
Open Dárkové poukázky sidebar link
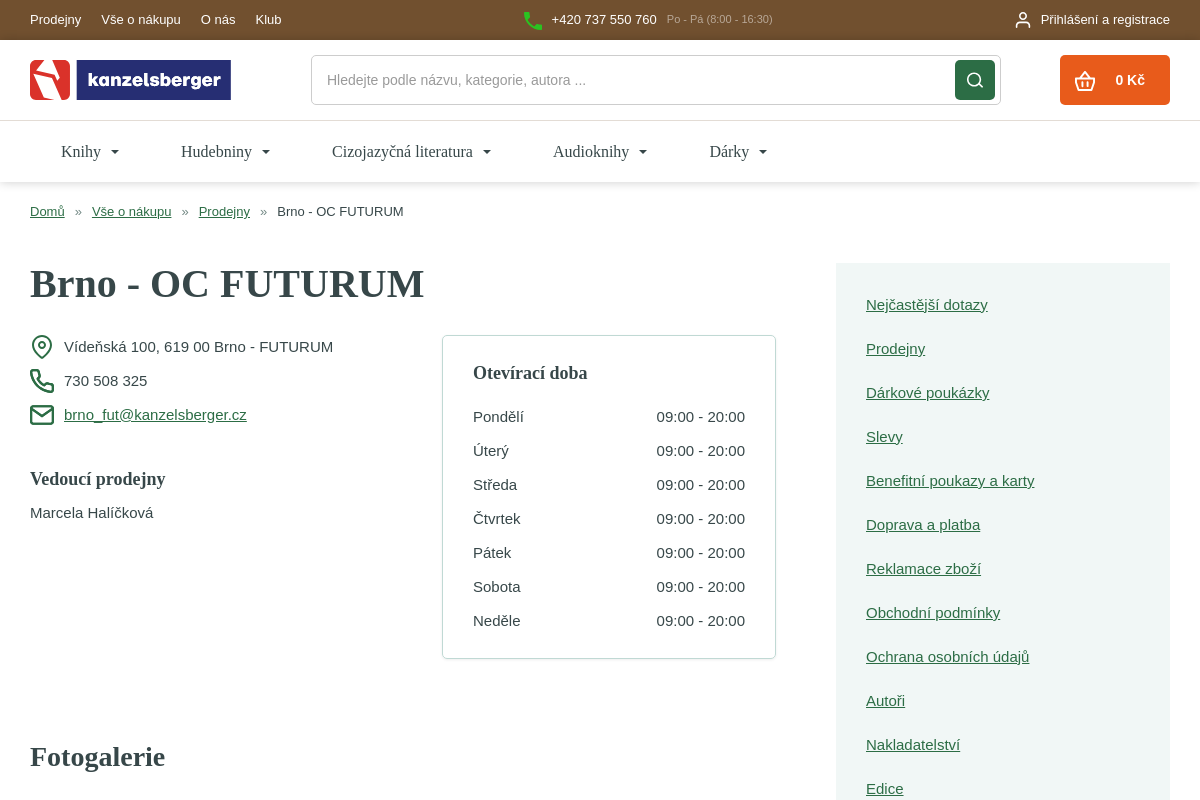tap(928, 393)
